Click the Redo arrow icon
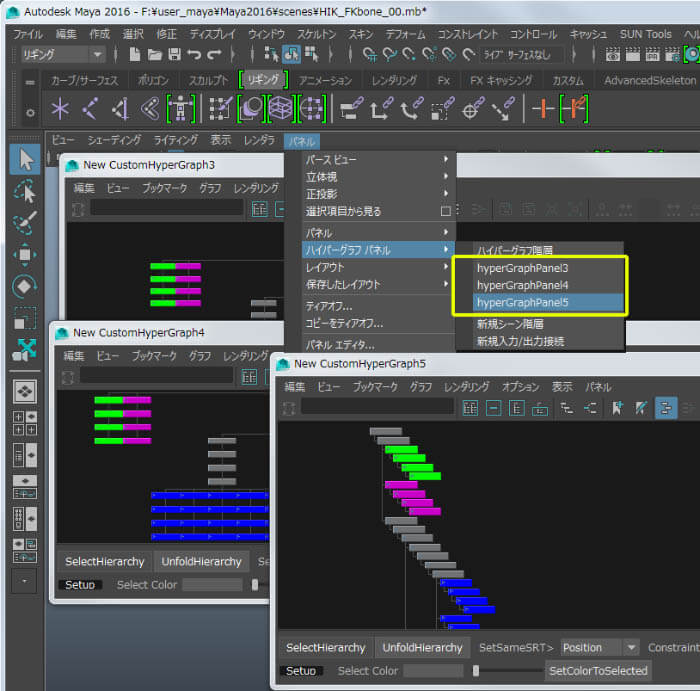 pos(214,55)
